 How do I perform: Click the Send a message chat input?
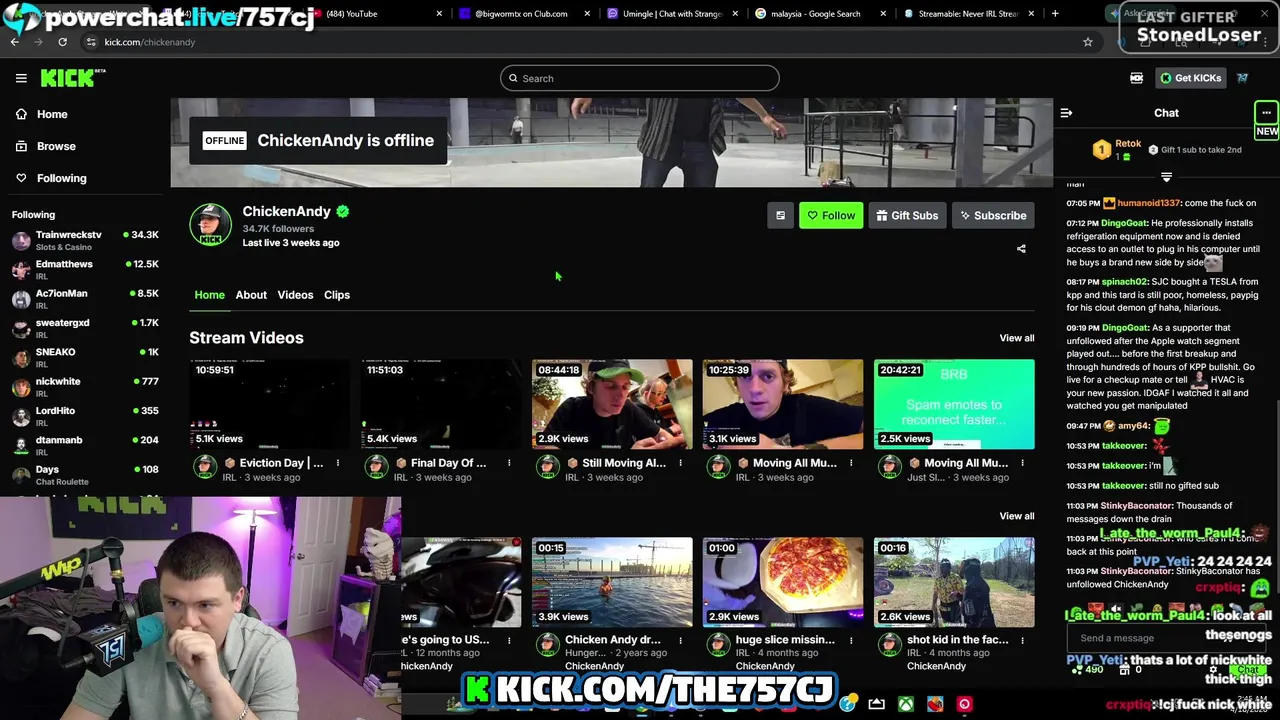pyautogui.click(x=1166, y=638)
